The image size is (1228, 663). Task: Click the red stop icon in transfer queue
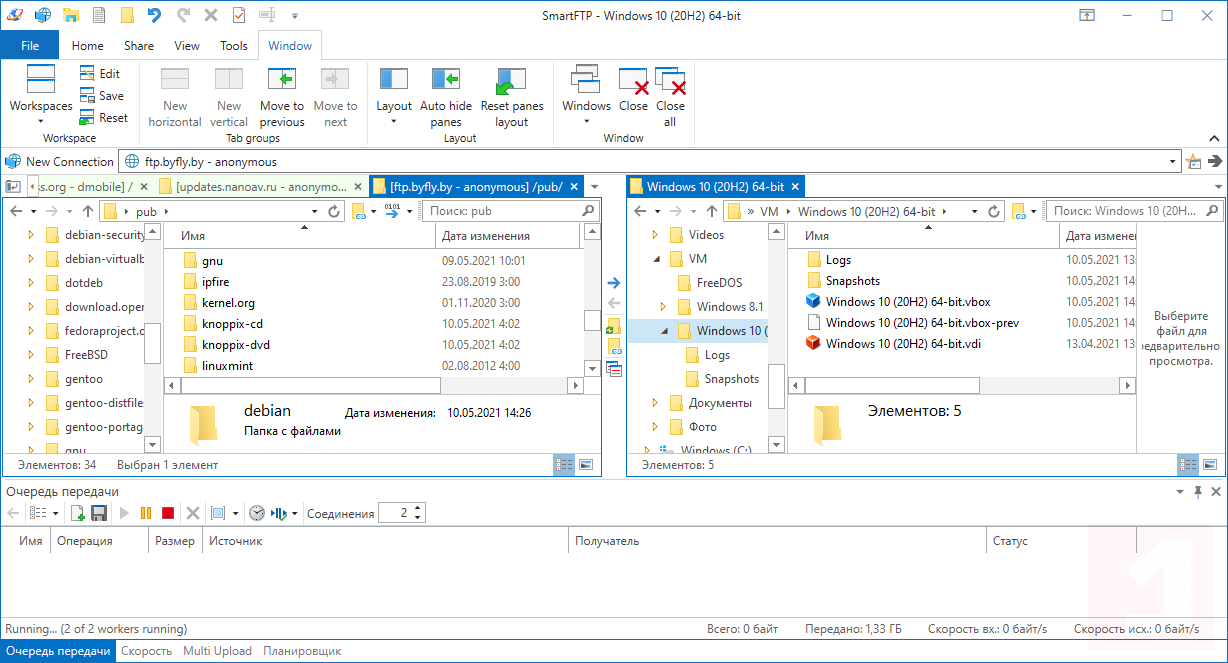coord(168,513)
